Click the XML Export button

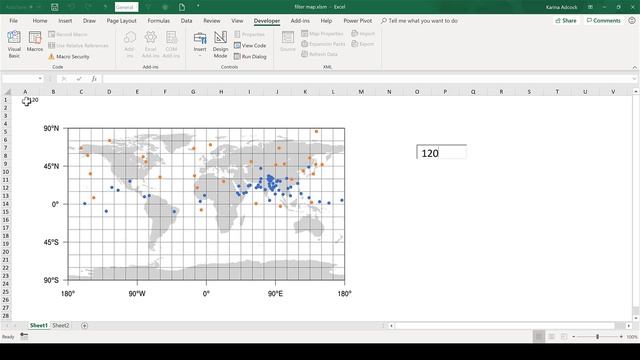click(362, 44)
